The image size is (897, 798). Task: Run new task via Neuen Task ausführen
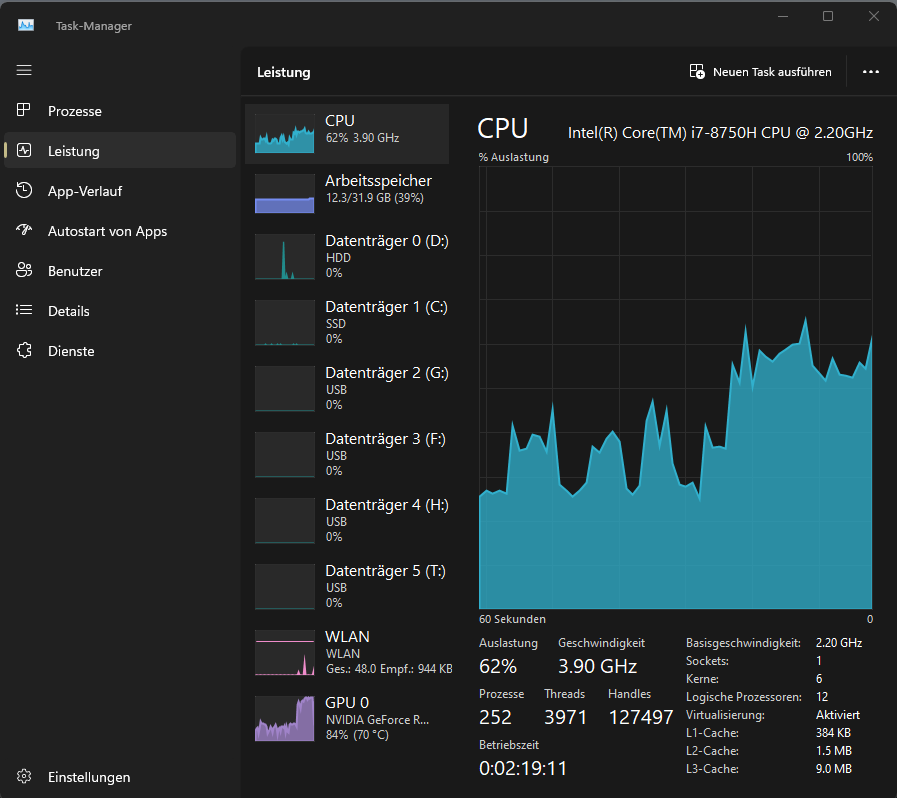coord(761,72)
